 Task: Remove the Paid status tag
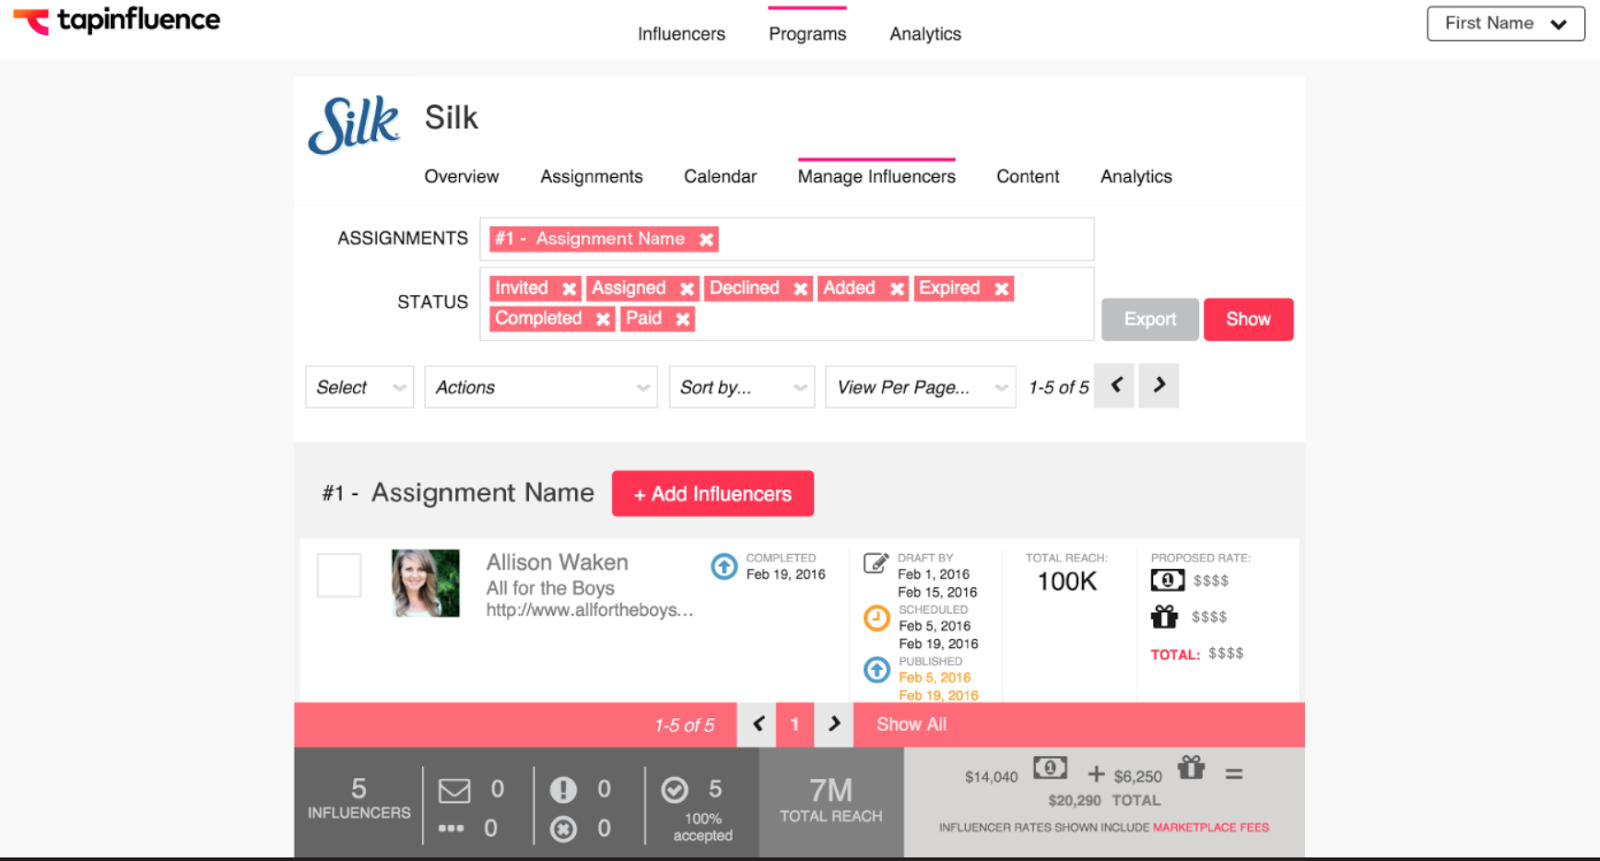click(682, 319)
